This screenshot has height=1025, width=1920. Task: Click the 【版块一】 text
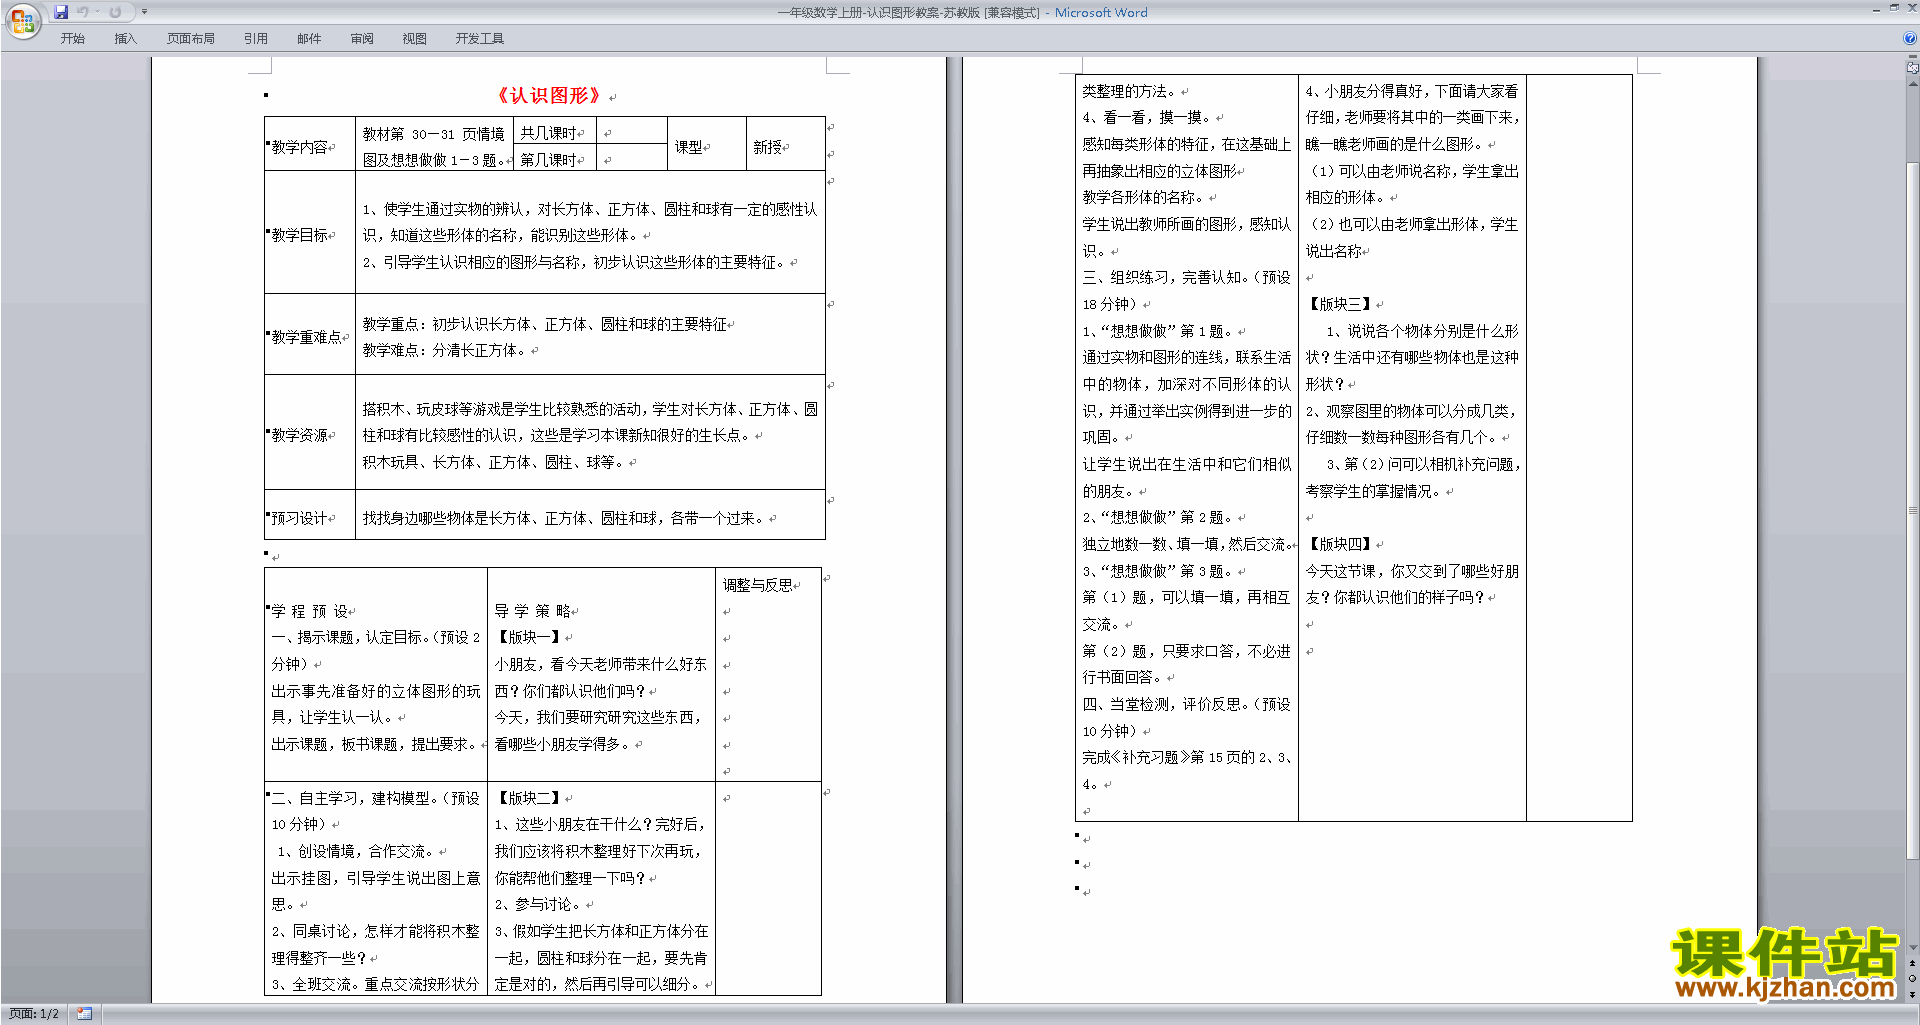pyautogui.click(x=529, y=637)
